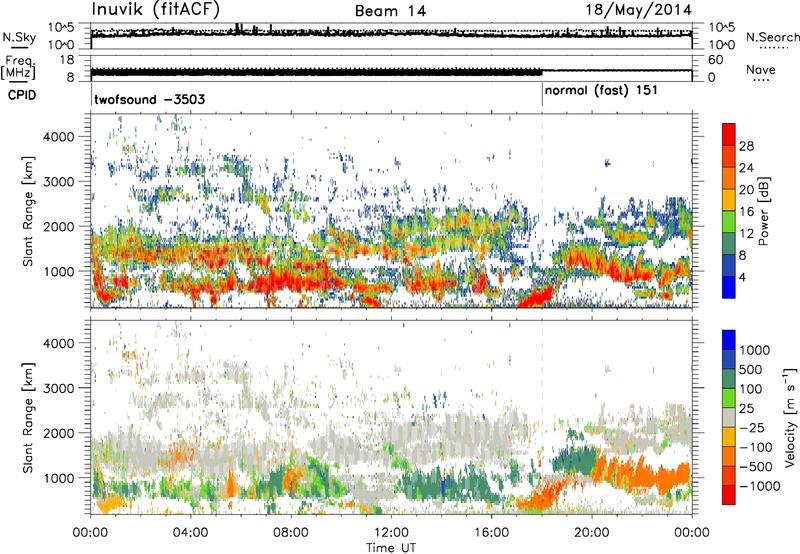
Task: Click the 'Slant Range [km]' label of power panel
Action: pyautogui.click(x=28, y=211)
